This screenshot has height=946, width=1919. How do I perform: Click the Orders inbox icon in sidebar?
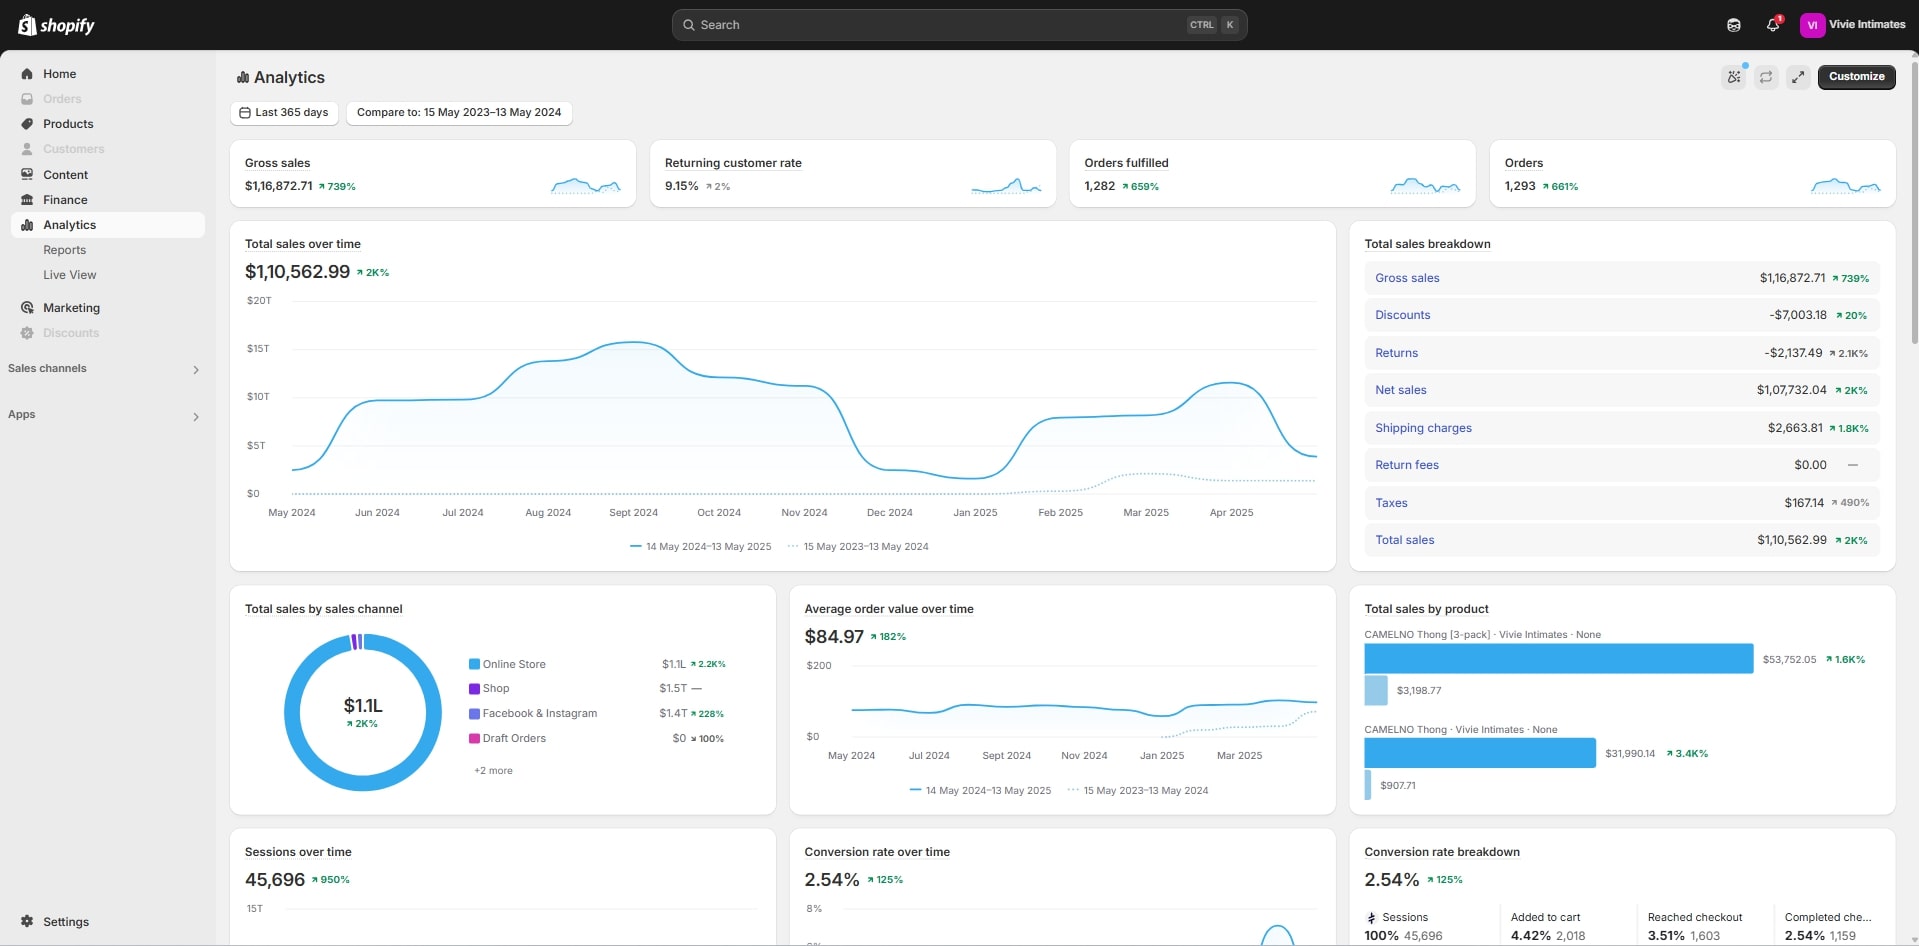click(27, 99)
